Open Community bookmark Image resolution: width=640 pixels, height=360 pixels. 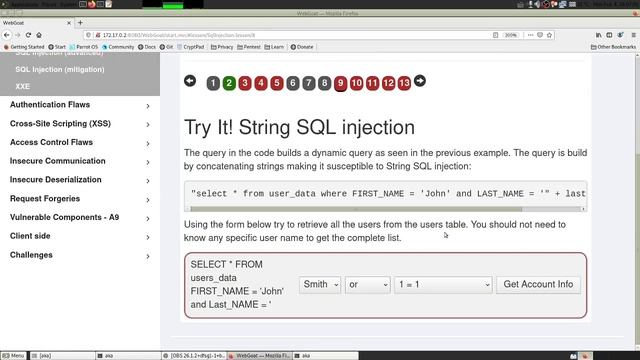(118, 47)
